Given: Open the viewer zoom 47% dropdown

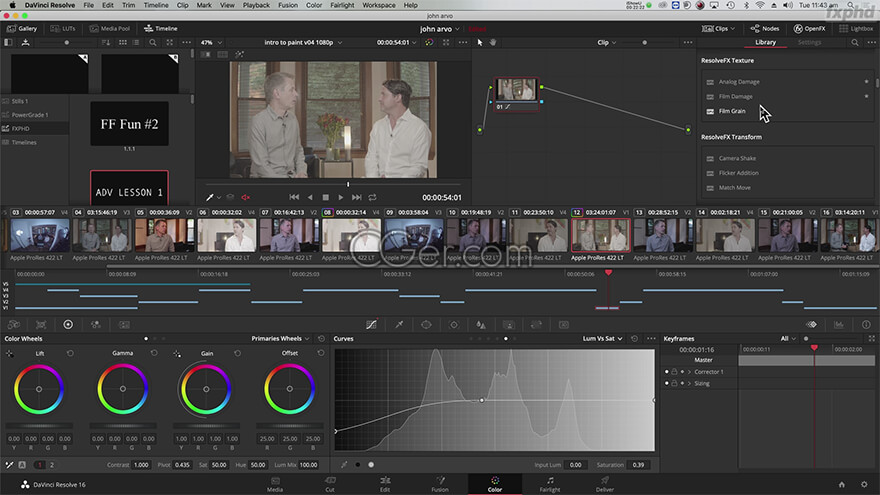Looking at the screenshot, I should 211,43.
